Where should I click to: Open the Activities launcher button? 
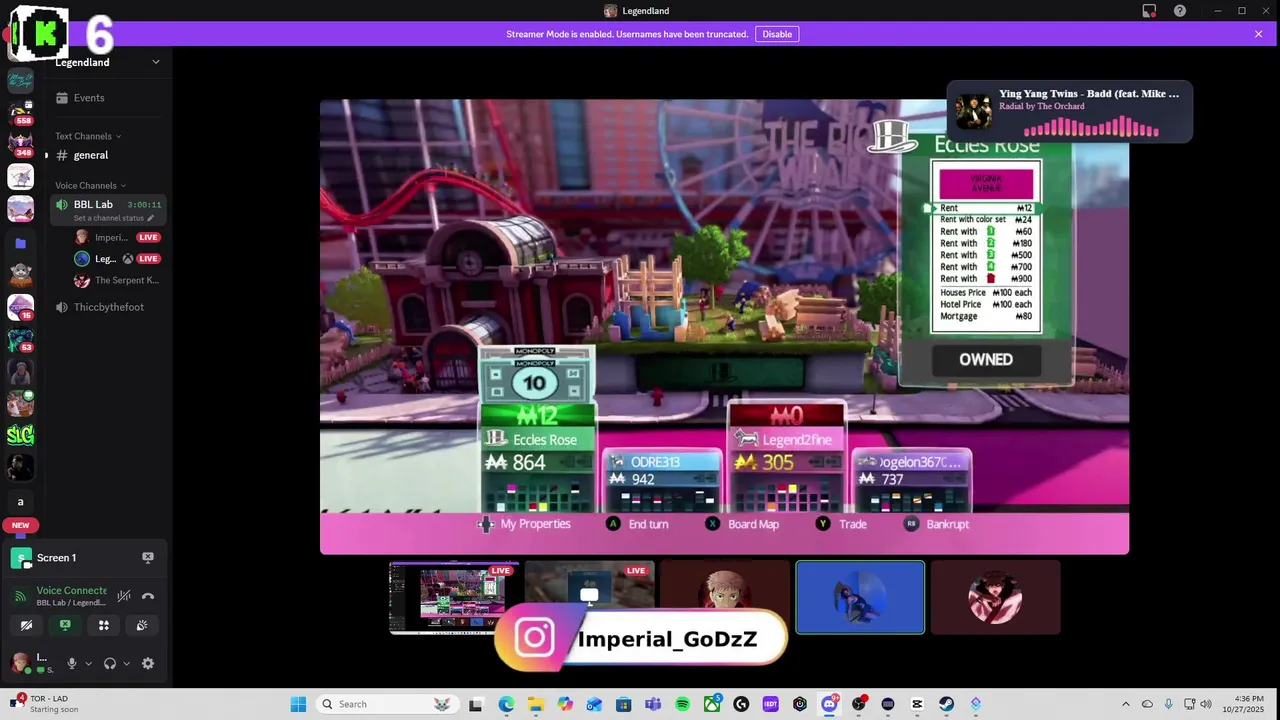coord(103,625)
